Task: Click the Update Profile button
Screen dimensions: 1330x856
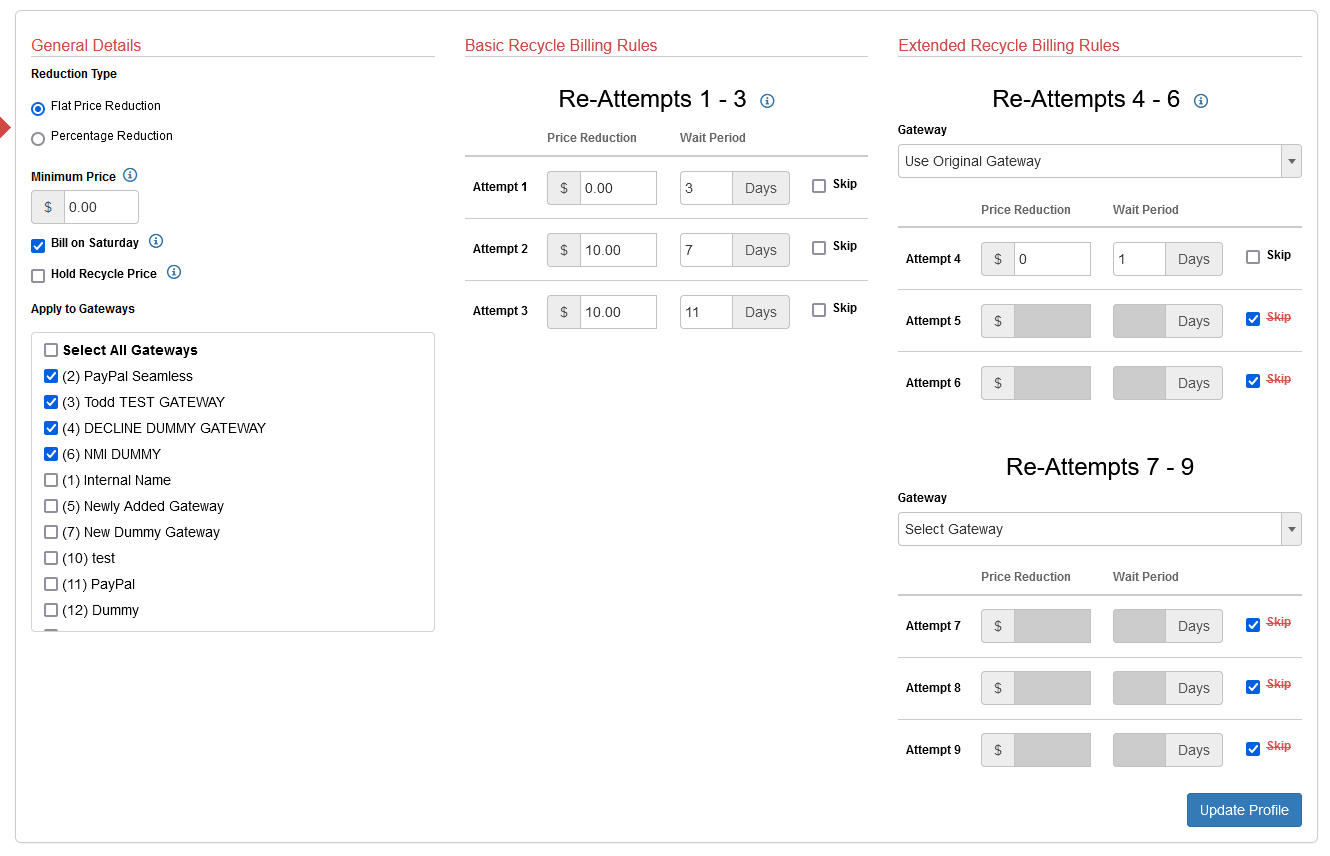Action: 1244,810
